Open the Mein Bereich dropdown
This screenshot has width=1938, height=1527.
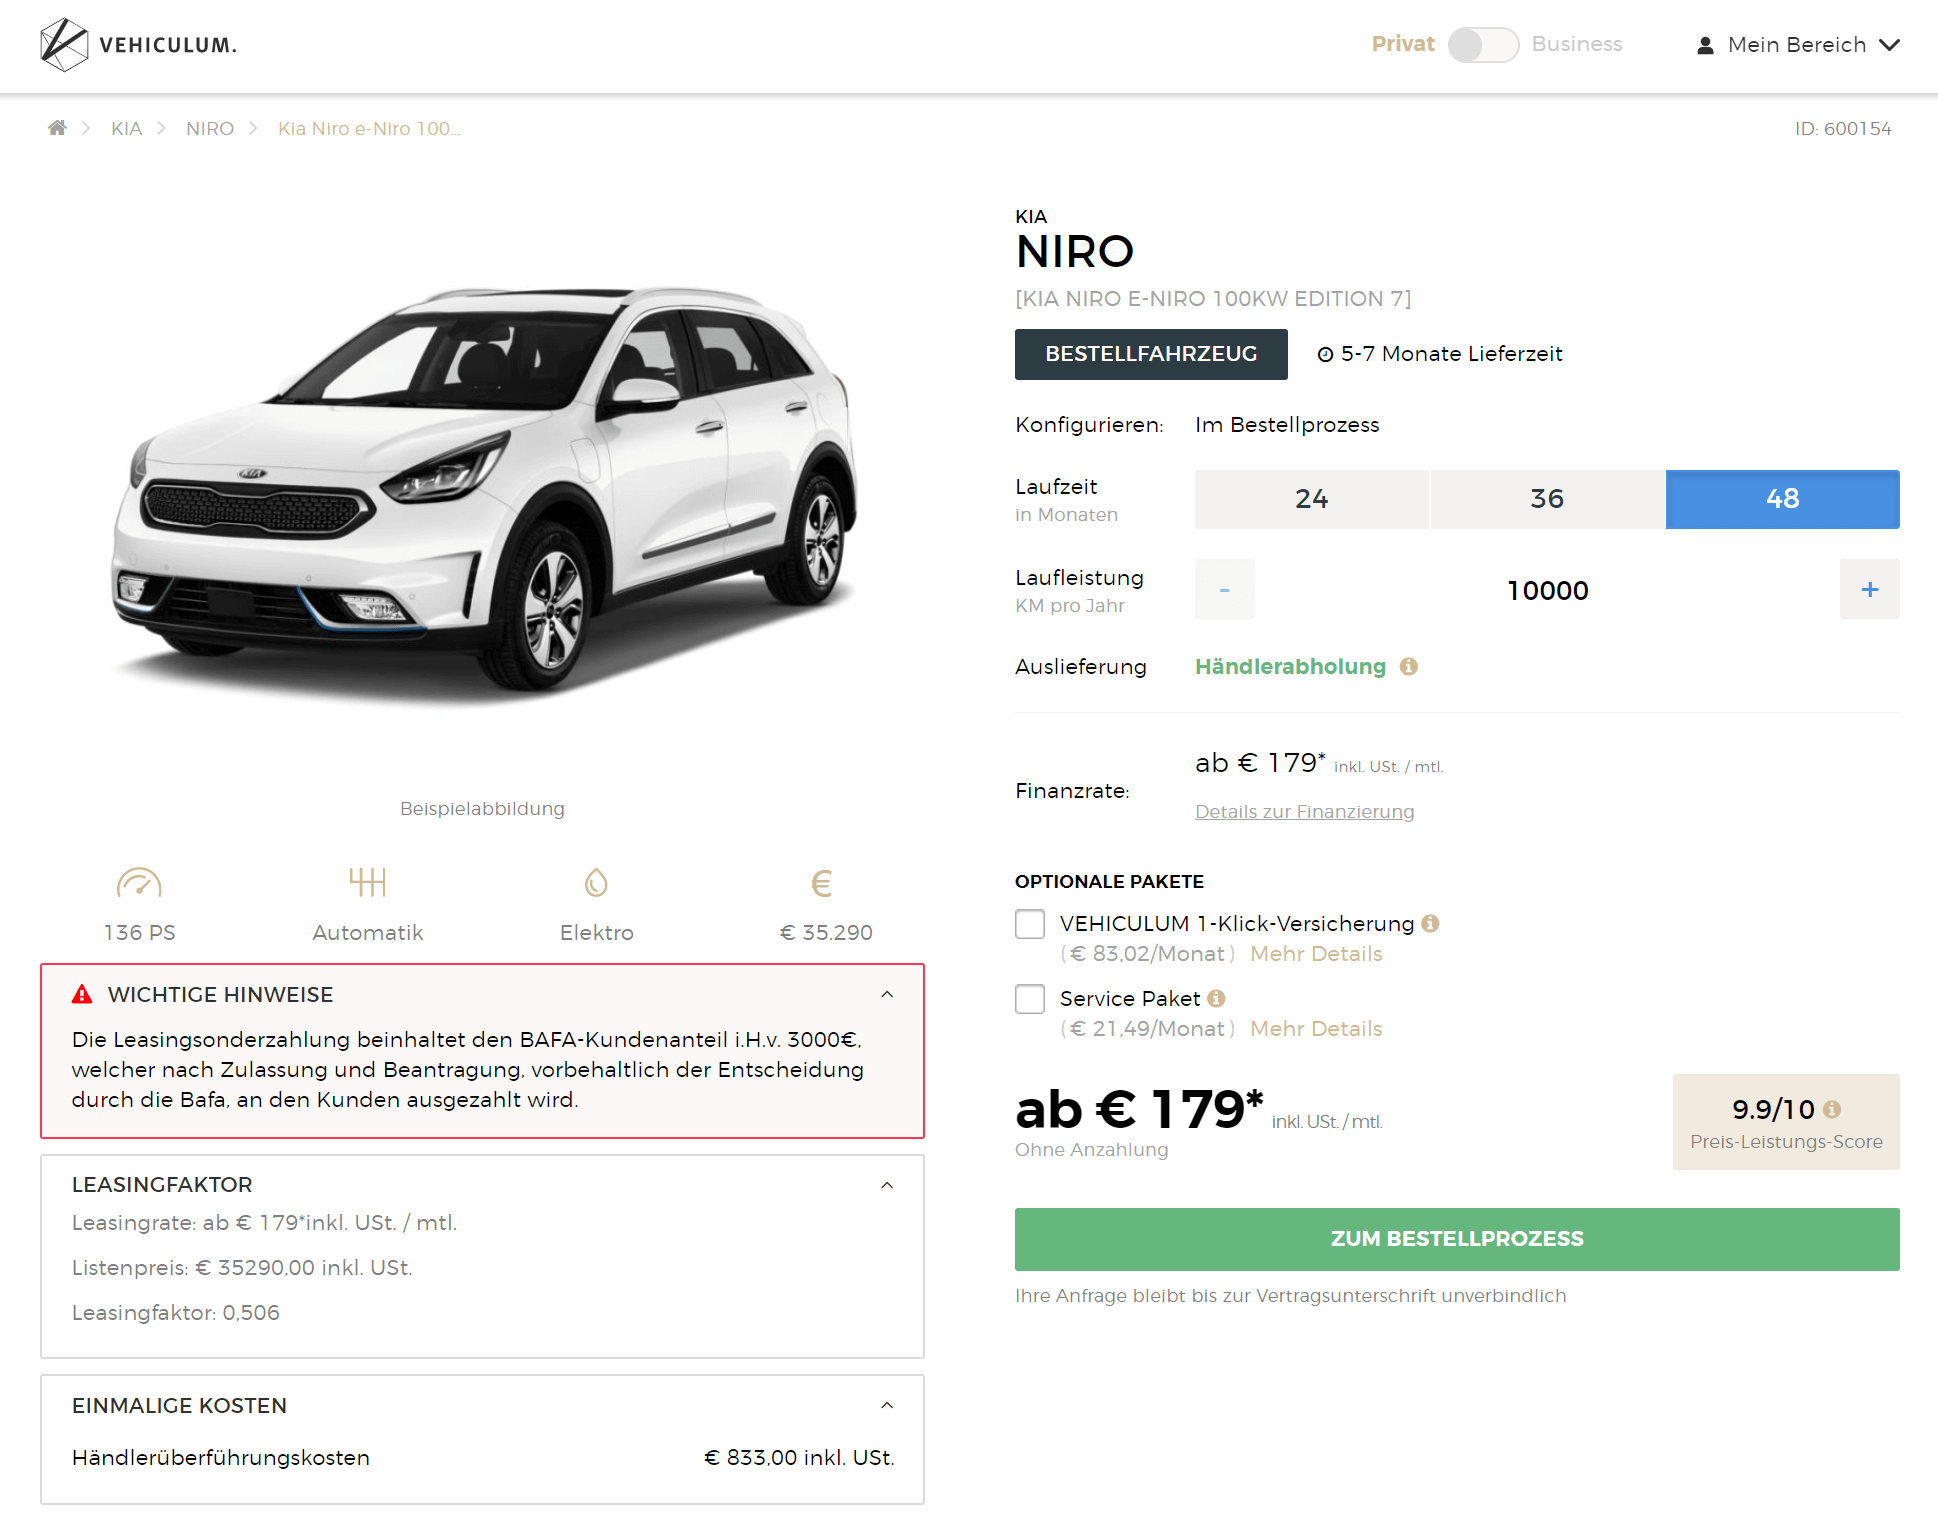[x=1797, y=45]
